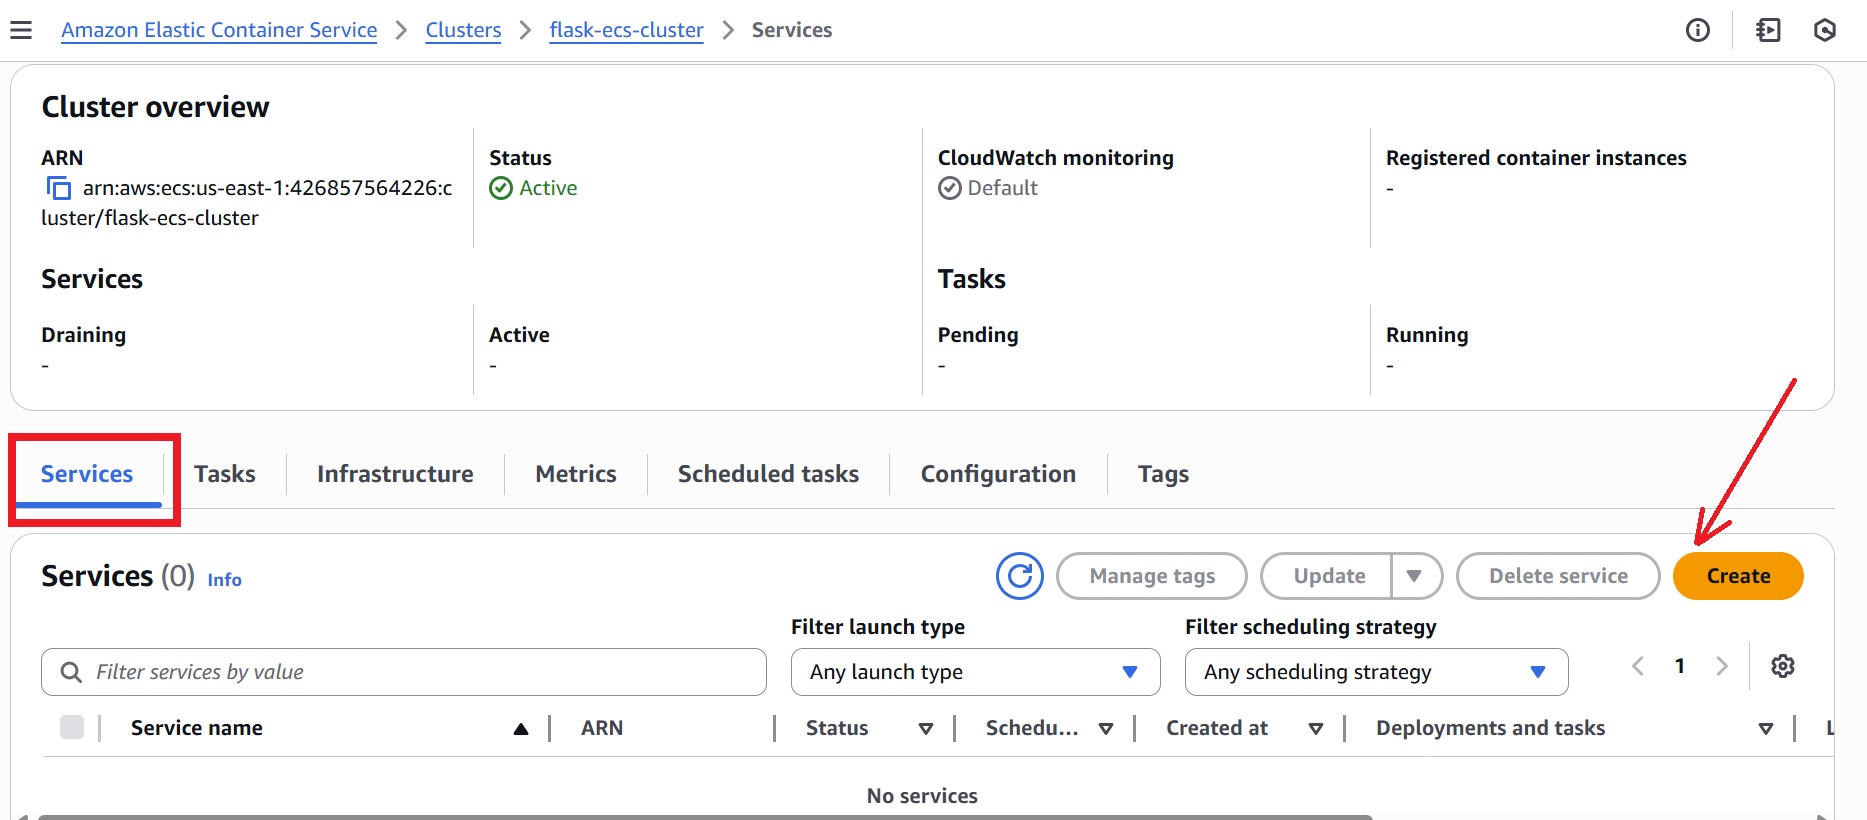Click the Active status text

[548, 188]
